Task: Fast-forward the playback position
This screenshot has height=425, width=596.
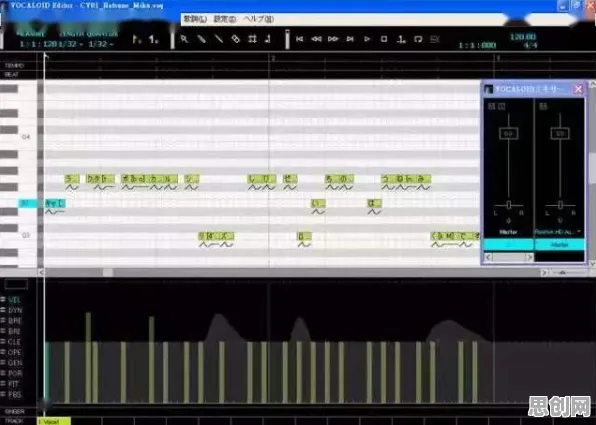Action: (333, 39)
